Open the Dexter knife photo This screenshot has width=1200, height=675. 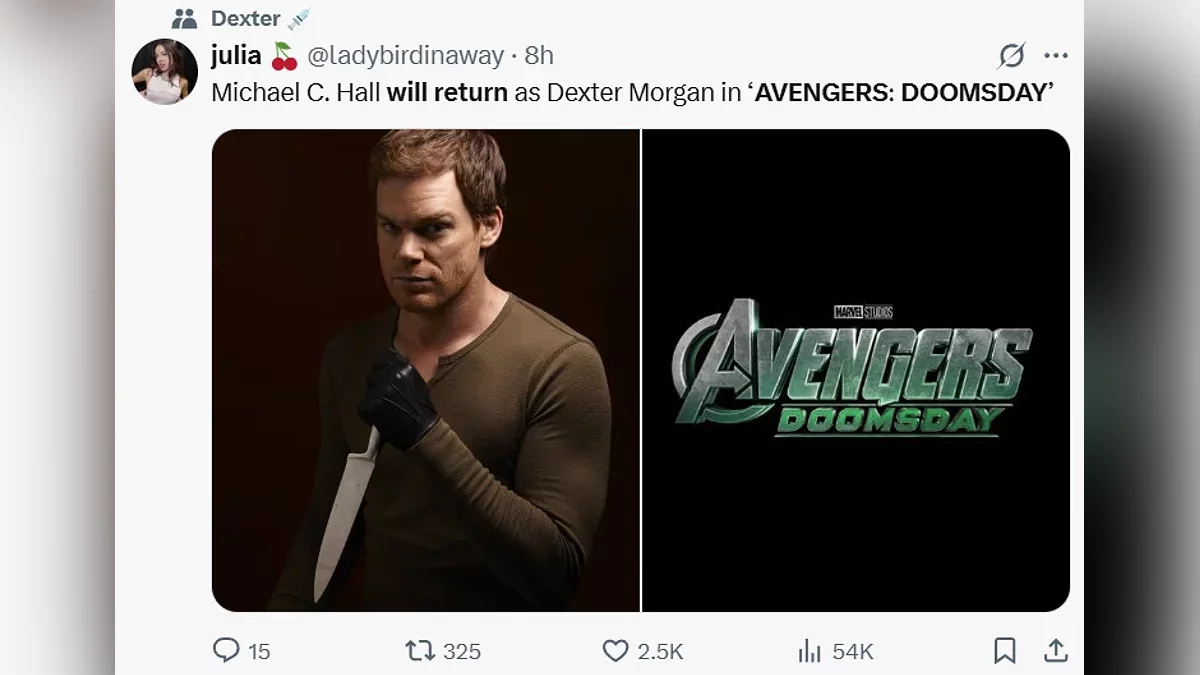click(425, 370)
